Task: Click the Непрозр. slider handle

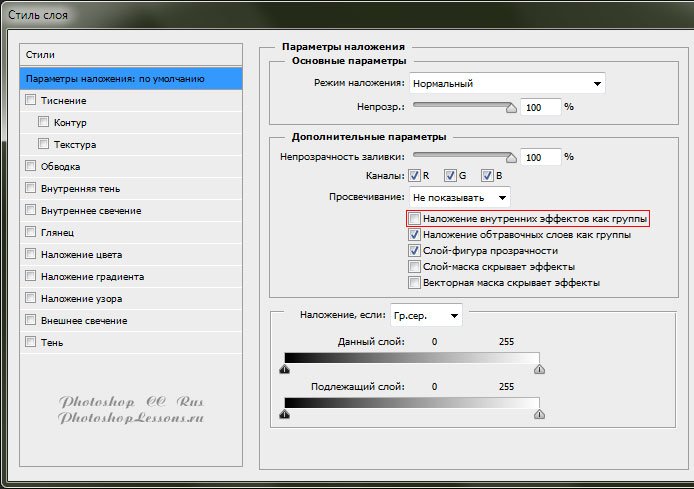Action: click(x=513, y=105)
